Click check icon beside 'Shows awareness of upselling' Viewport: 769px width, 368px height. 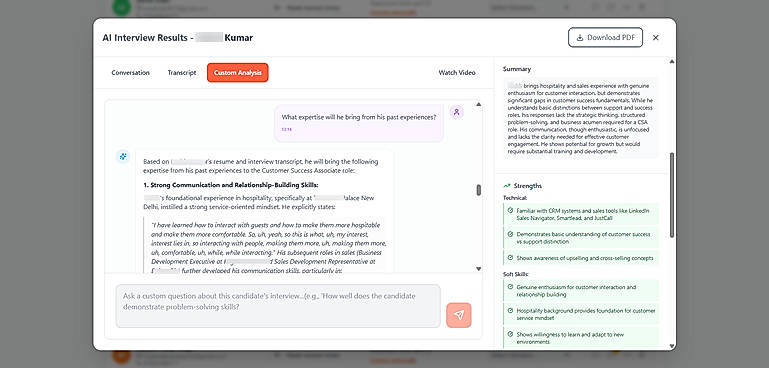511,258
